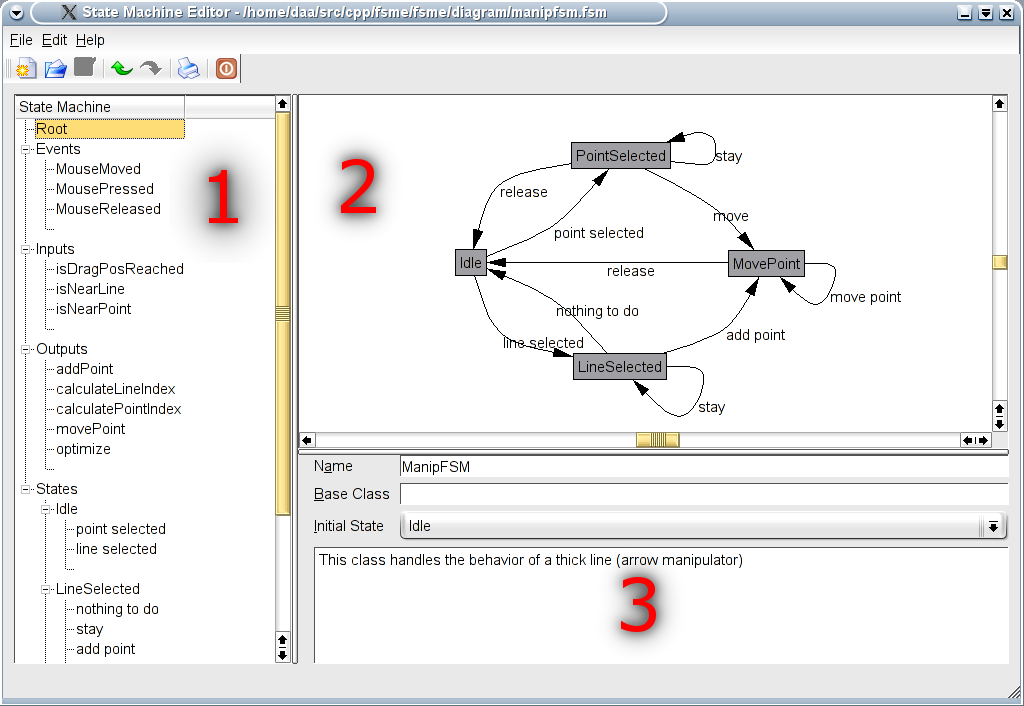Click the diagram horizontal scrollbar thumb
The width and height of the screenshot is (1024, 706).
pos(658,440)
